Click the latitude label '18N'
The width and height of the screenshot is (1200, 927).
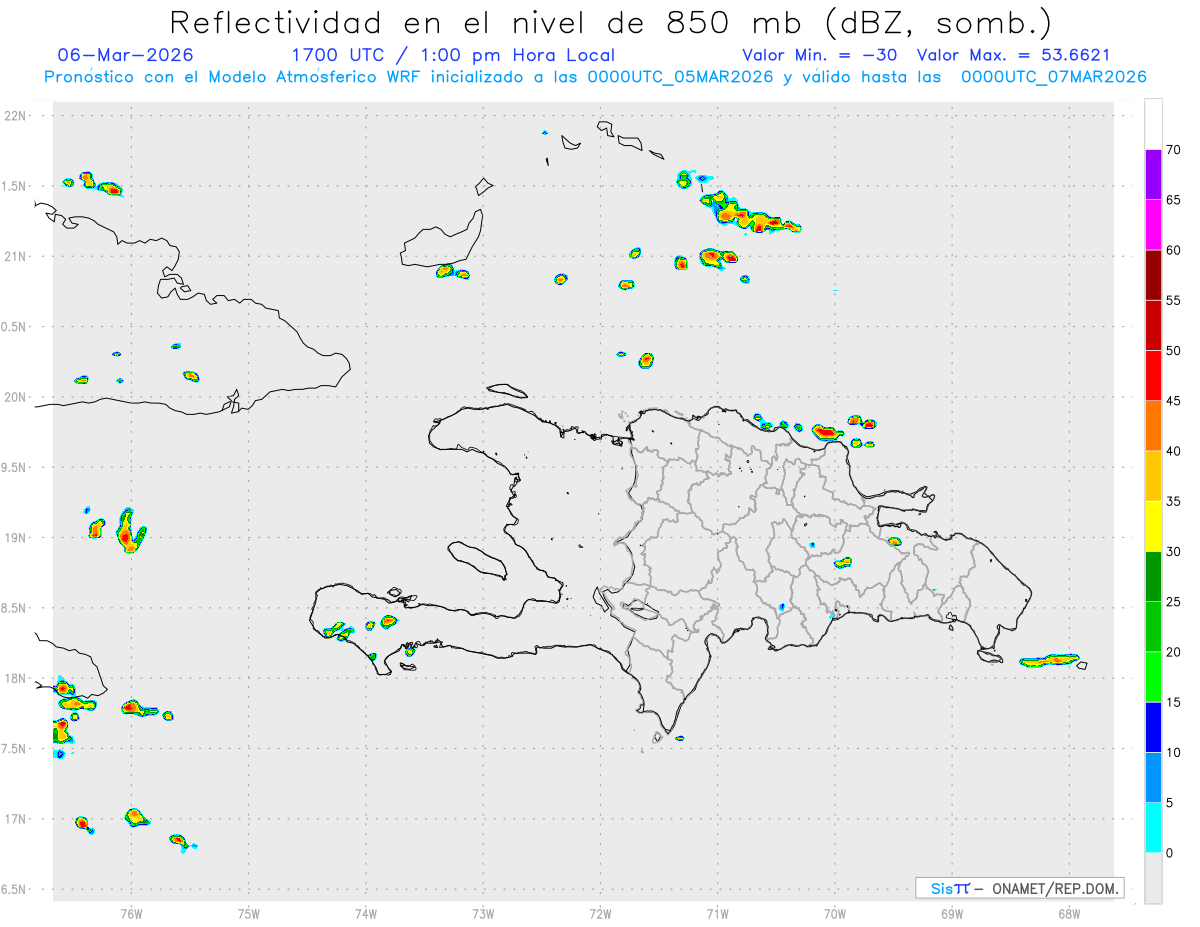coord(17,679)
